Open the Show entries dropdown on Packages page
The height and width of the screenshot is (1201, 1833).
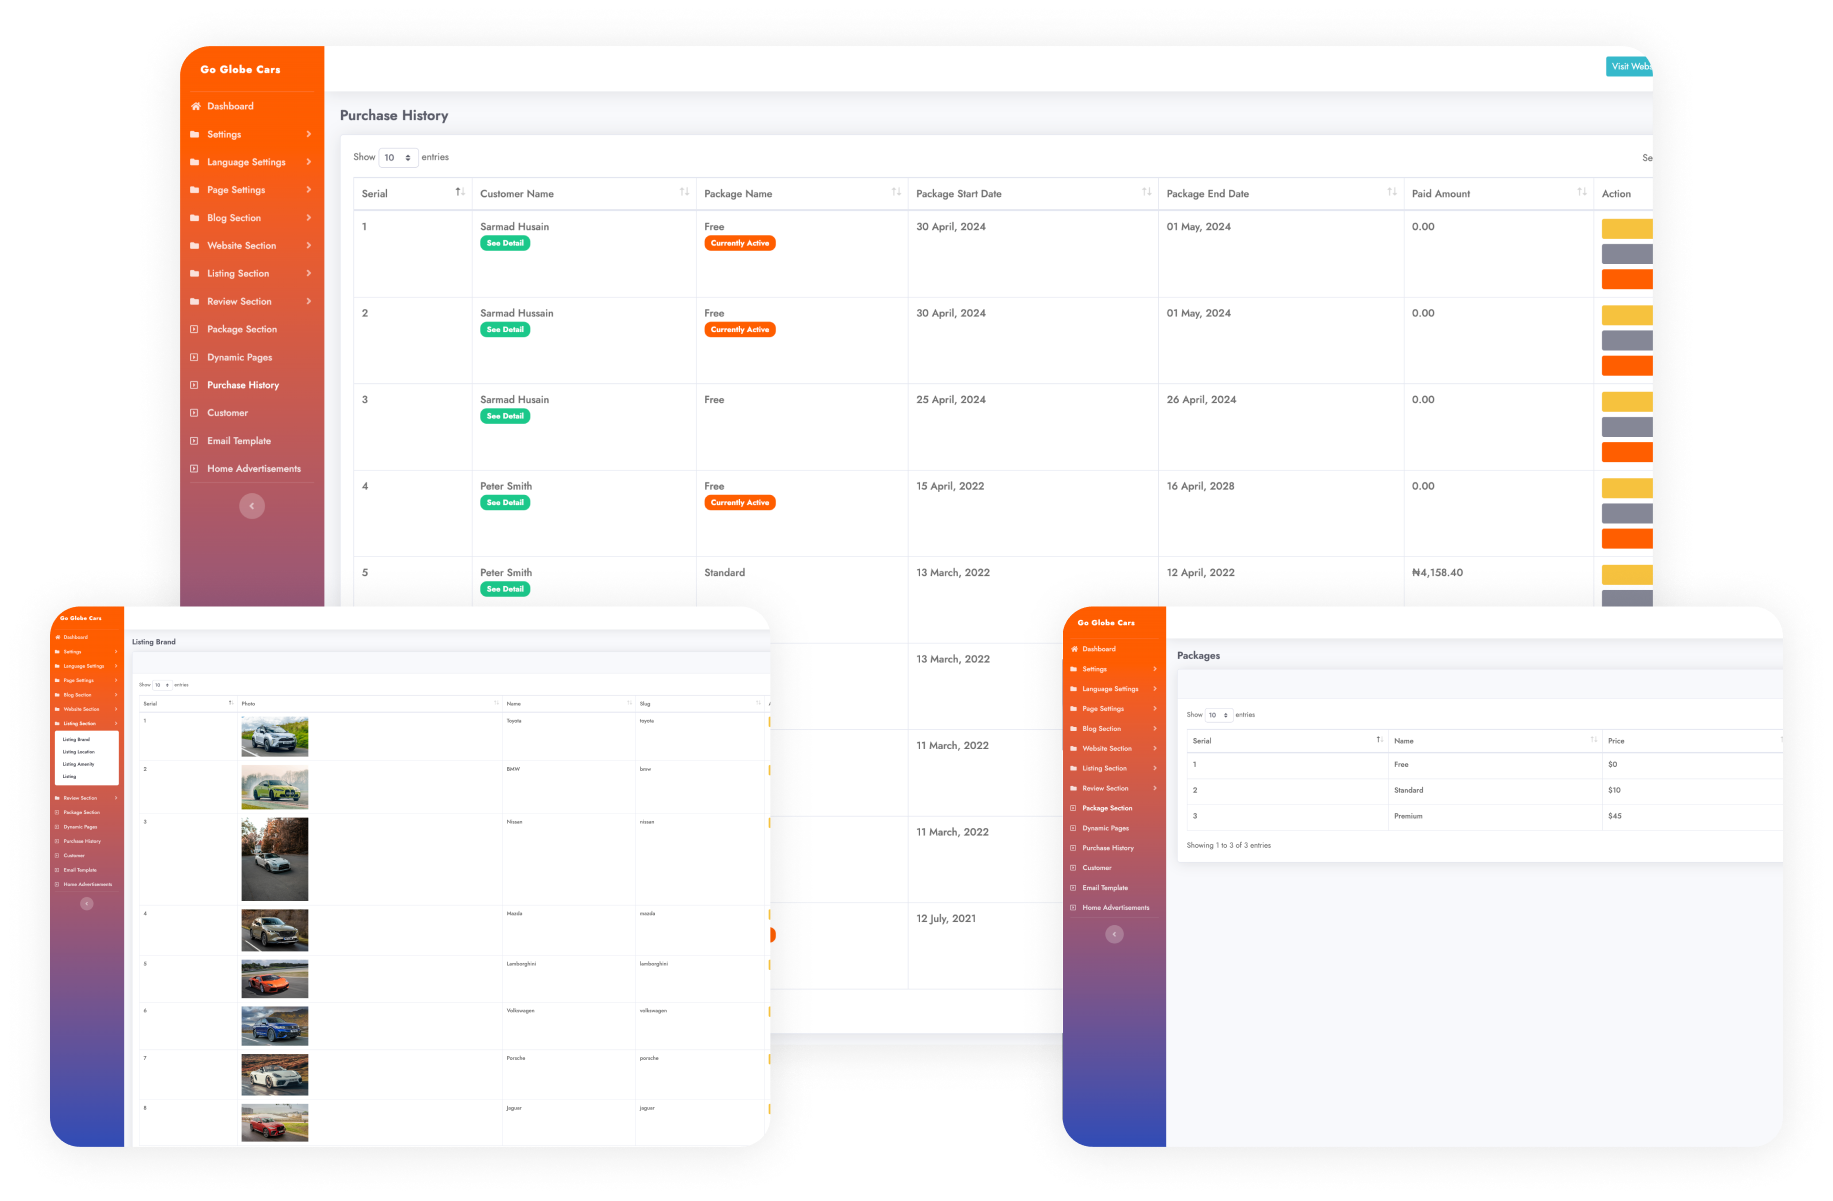1218,715
